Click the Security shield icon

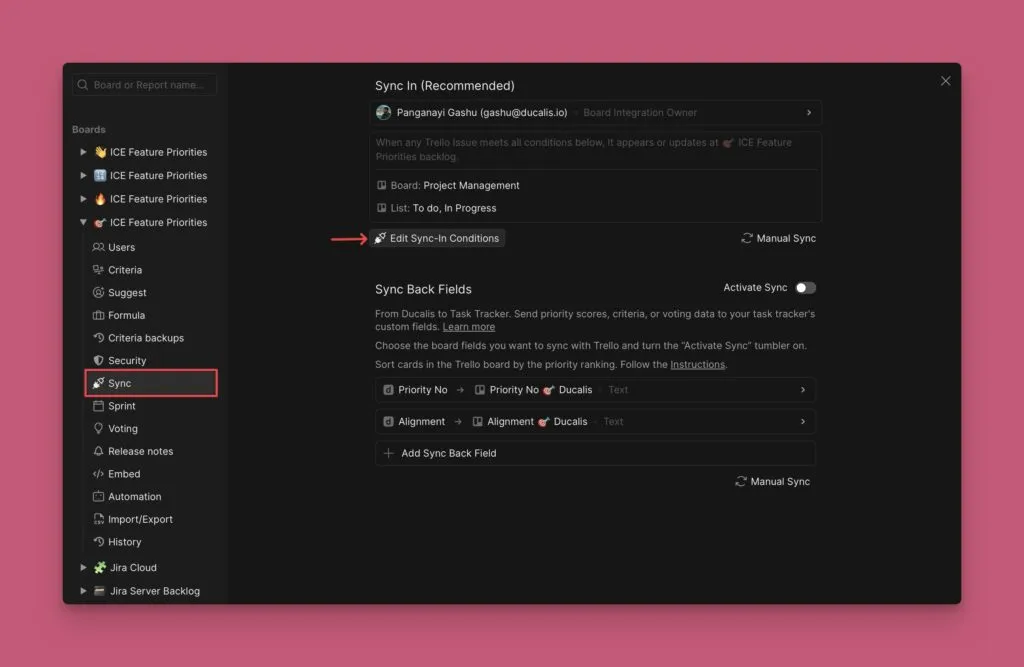(98, 360)
